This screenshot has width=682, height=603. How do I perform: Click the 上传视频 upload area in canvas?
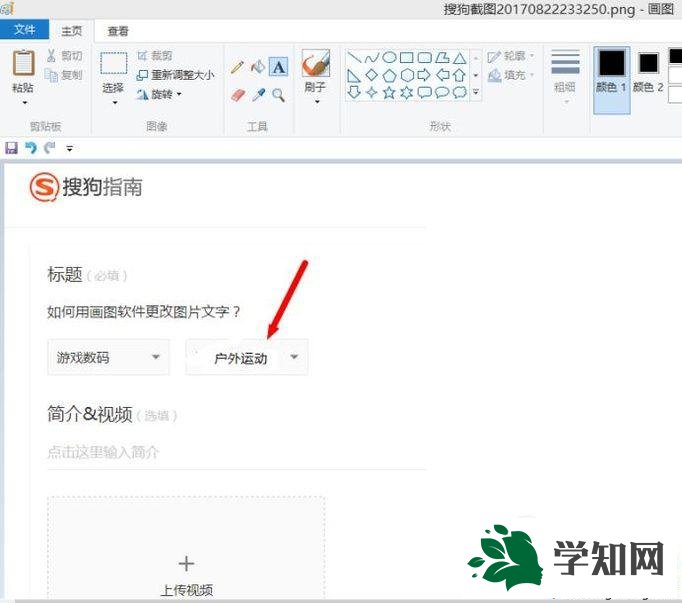click(x=186, y=548)
